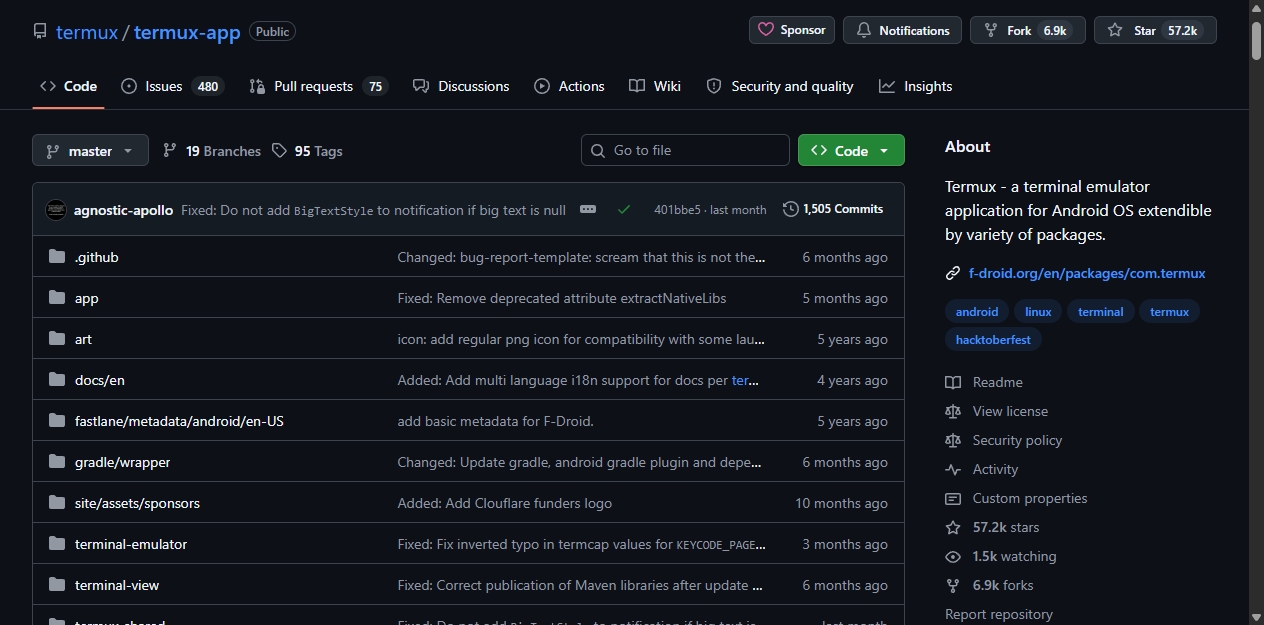Open the master branch dropdown

pos(90,150)
